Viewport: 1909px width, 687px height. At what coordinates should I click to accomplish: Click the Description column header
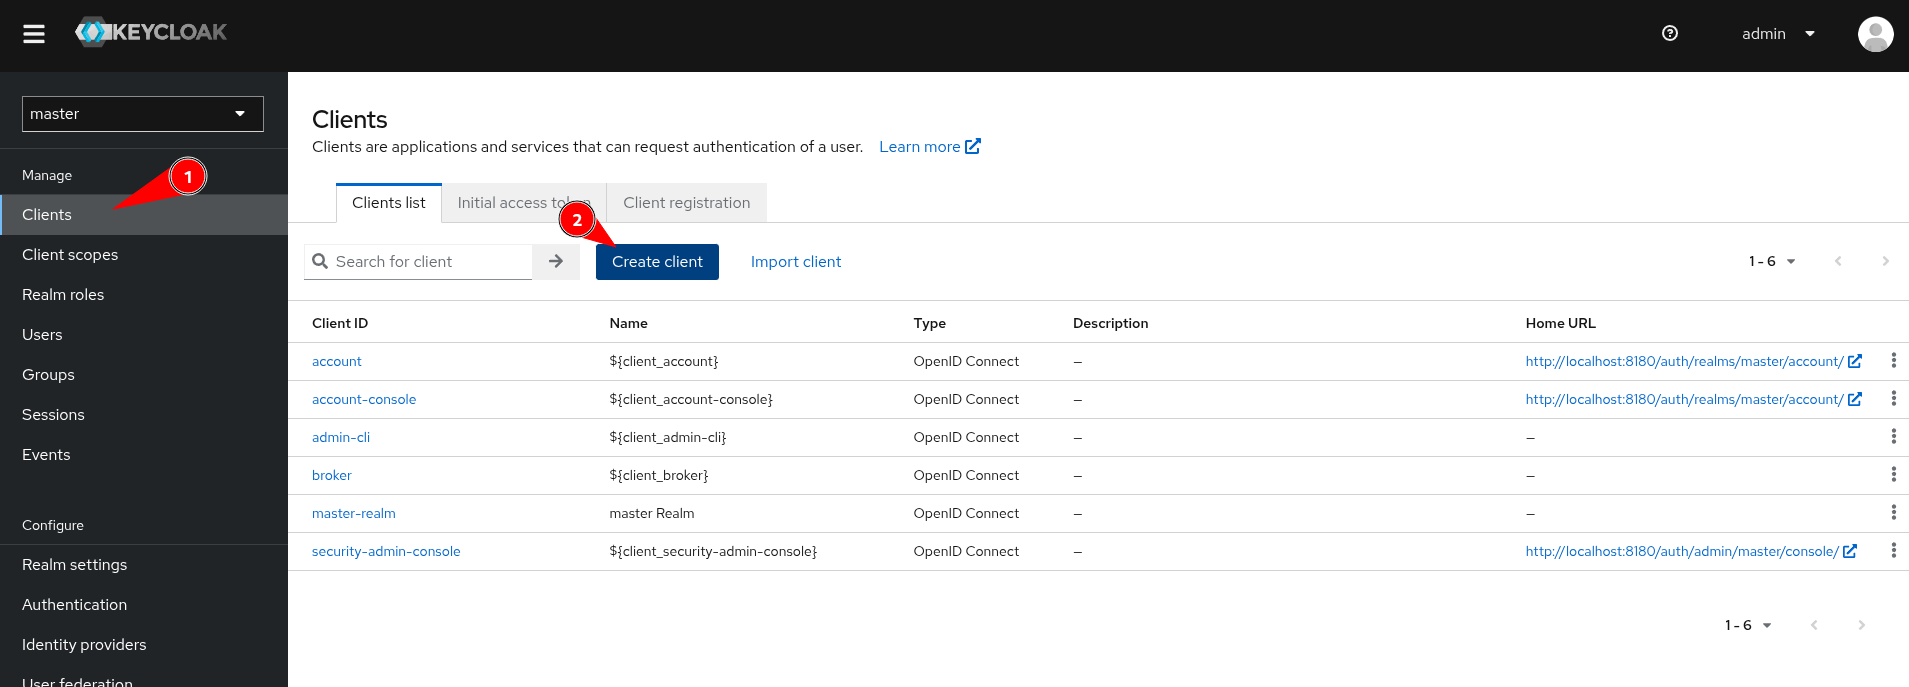1111,323
